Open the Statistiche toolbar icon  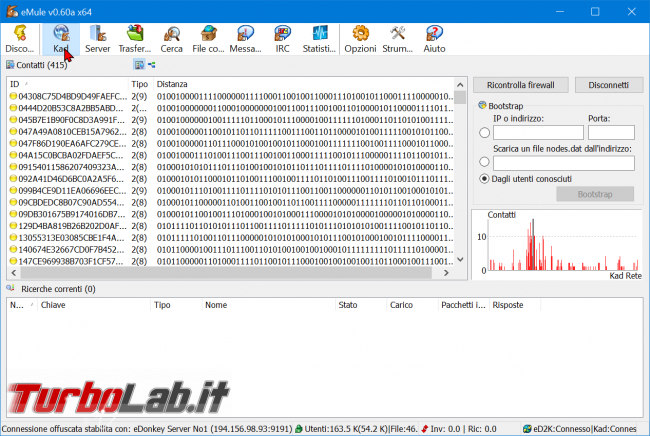pyautogui.click(x=319, y=39)
